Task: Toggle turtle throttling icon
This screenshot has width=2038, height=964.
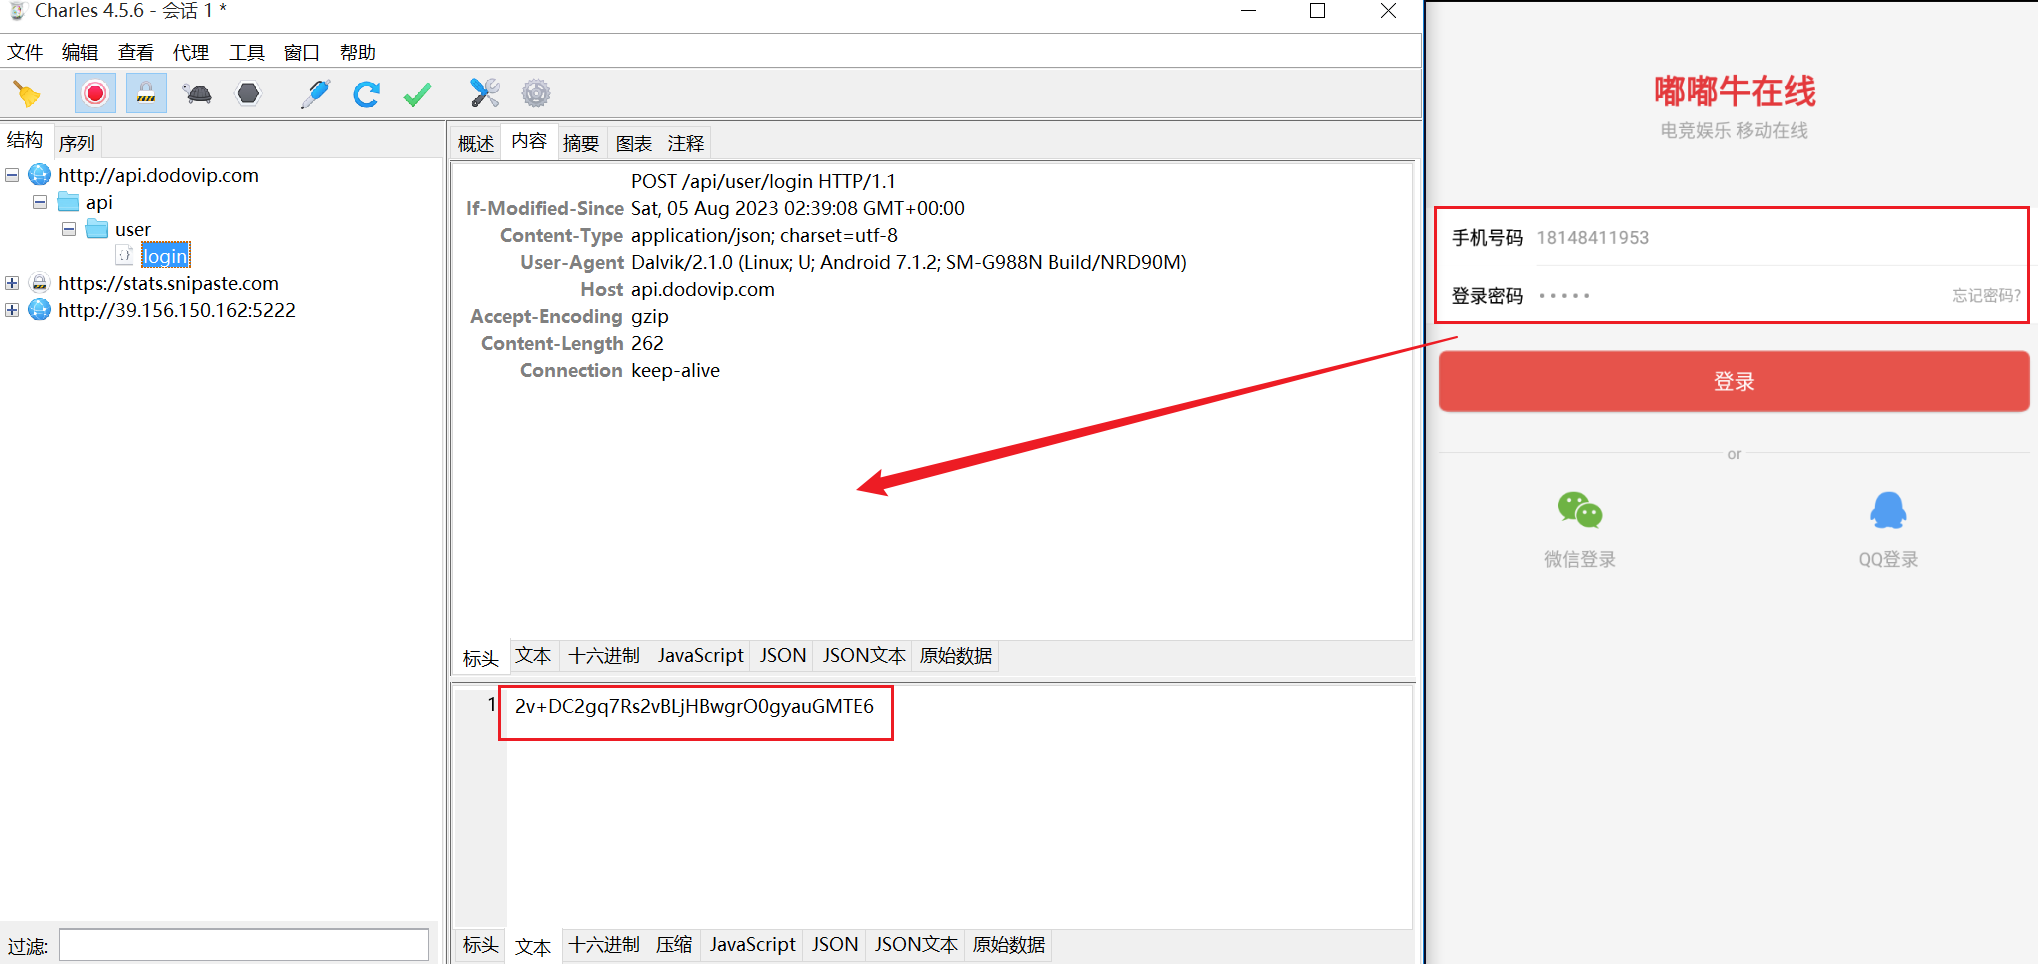Action: 197,94
